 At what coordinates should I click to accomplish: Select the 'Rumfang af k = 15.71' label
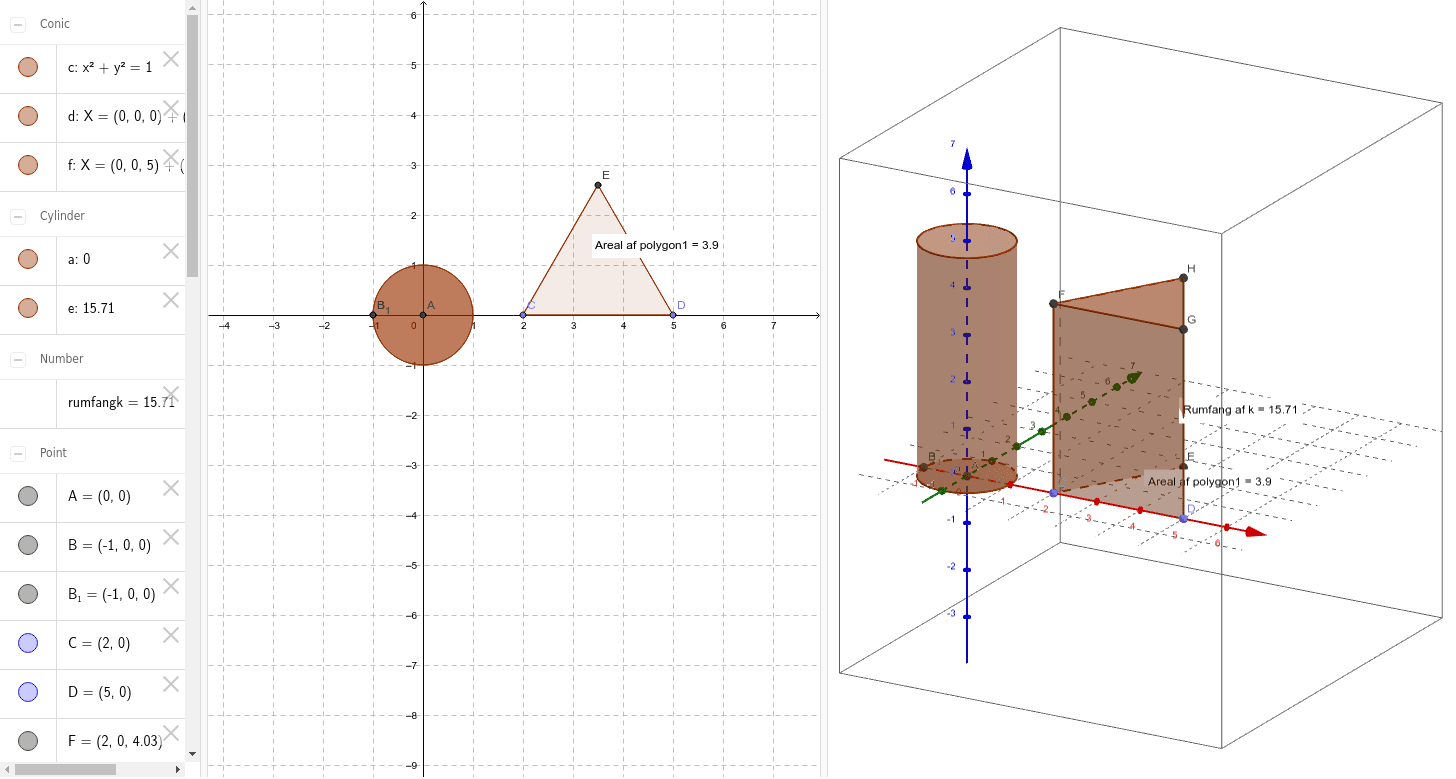click(x=1240, y=409)
